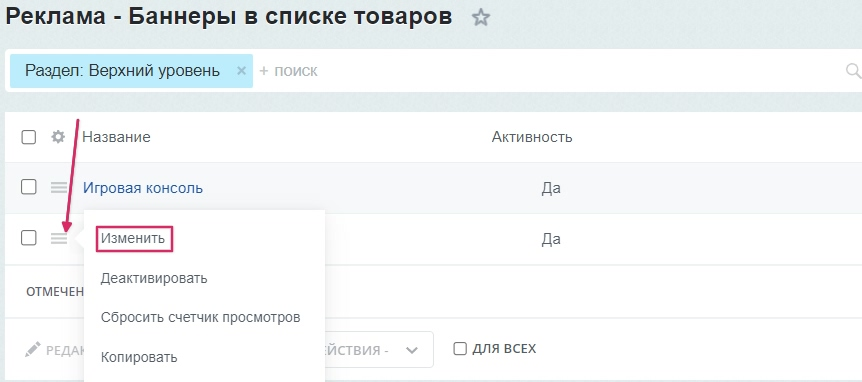Add the page to favorites with the star icon
This screenshot has width=862, height=382.
(480, 18)
